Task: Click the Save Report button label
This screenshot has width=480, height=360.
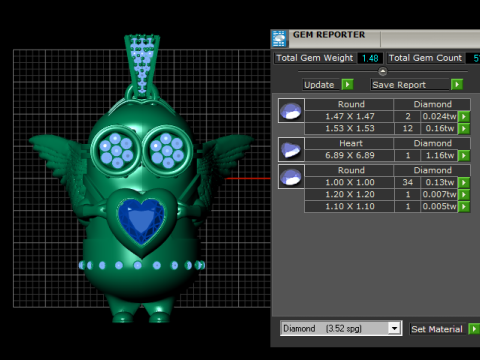Action: pyautogui.click(x=410, y=85)
